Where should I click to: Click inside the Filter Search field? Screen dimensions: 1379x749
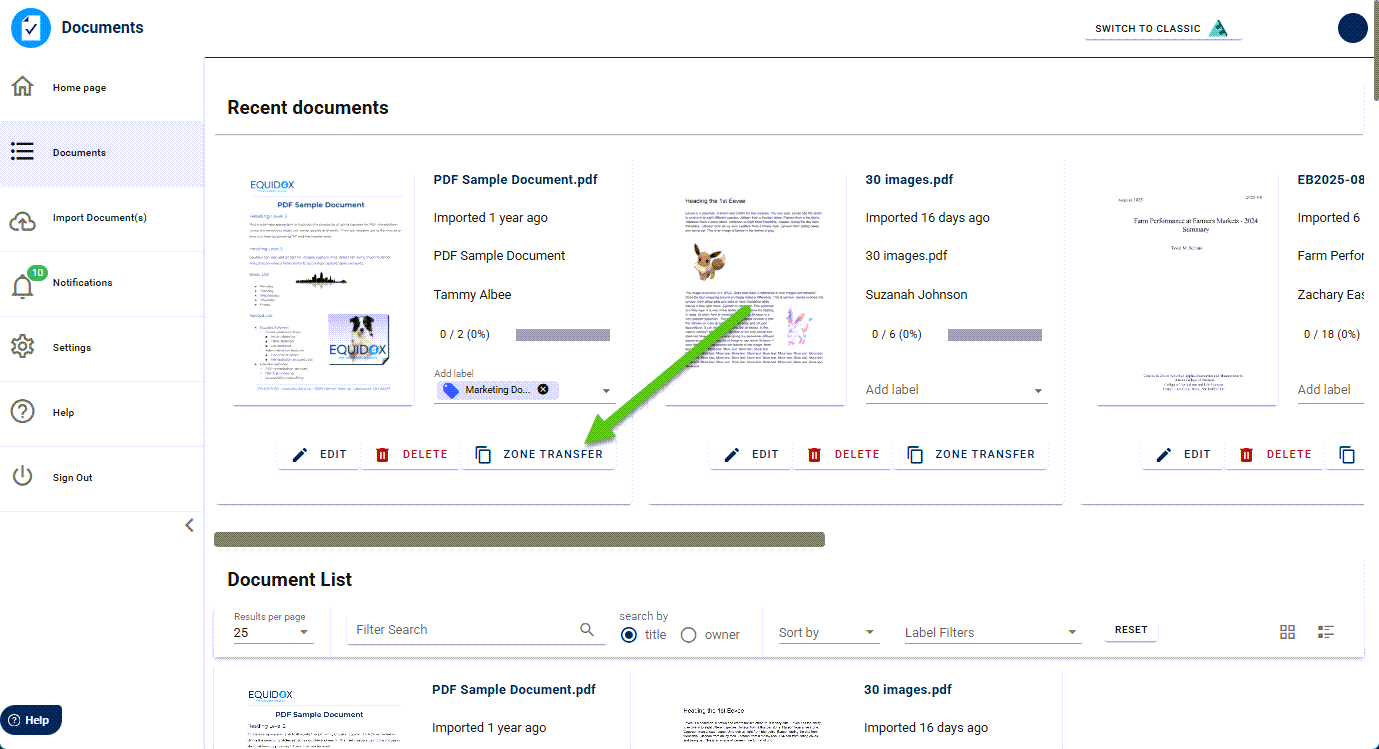pos(460,629)
